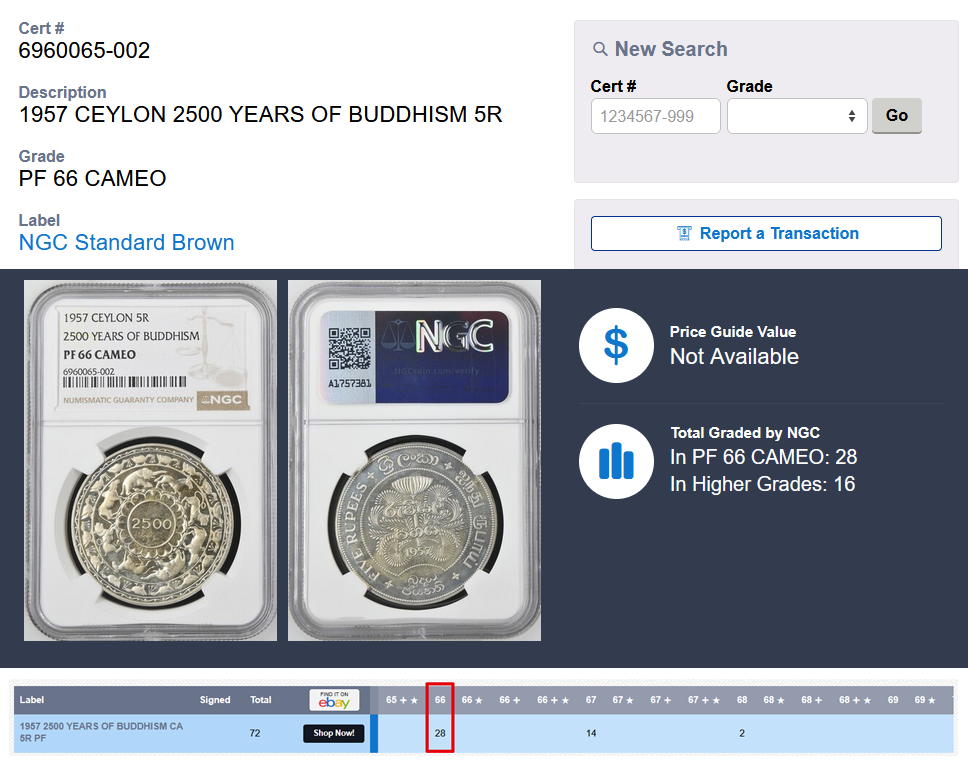Image resolution: width=968 pixels, height=774 pixels.
Task: Click the bar chart Total Graded icon
Action: 616,461
